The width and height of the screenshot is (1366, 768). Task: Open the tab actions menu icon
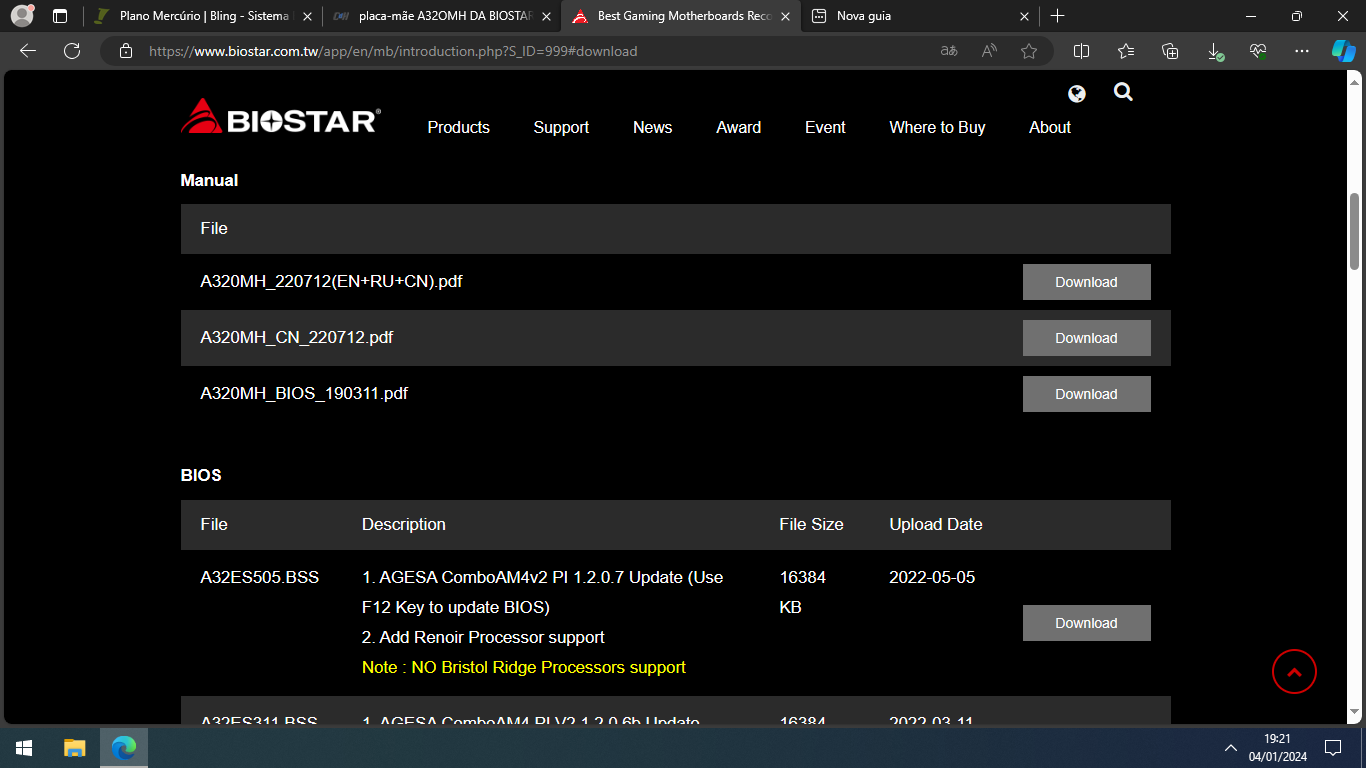tap(60, 16)
